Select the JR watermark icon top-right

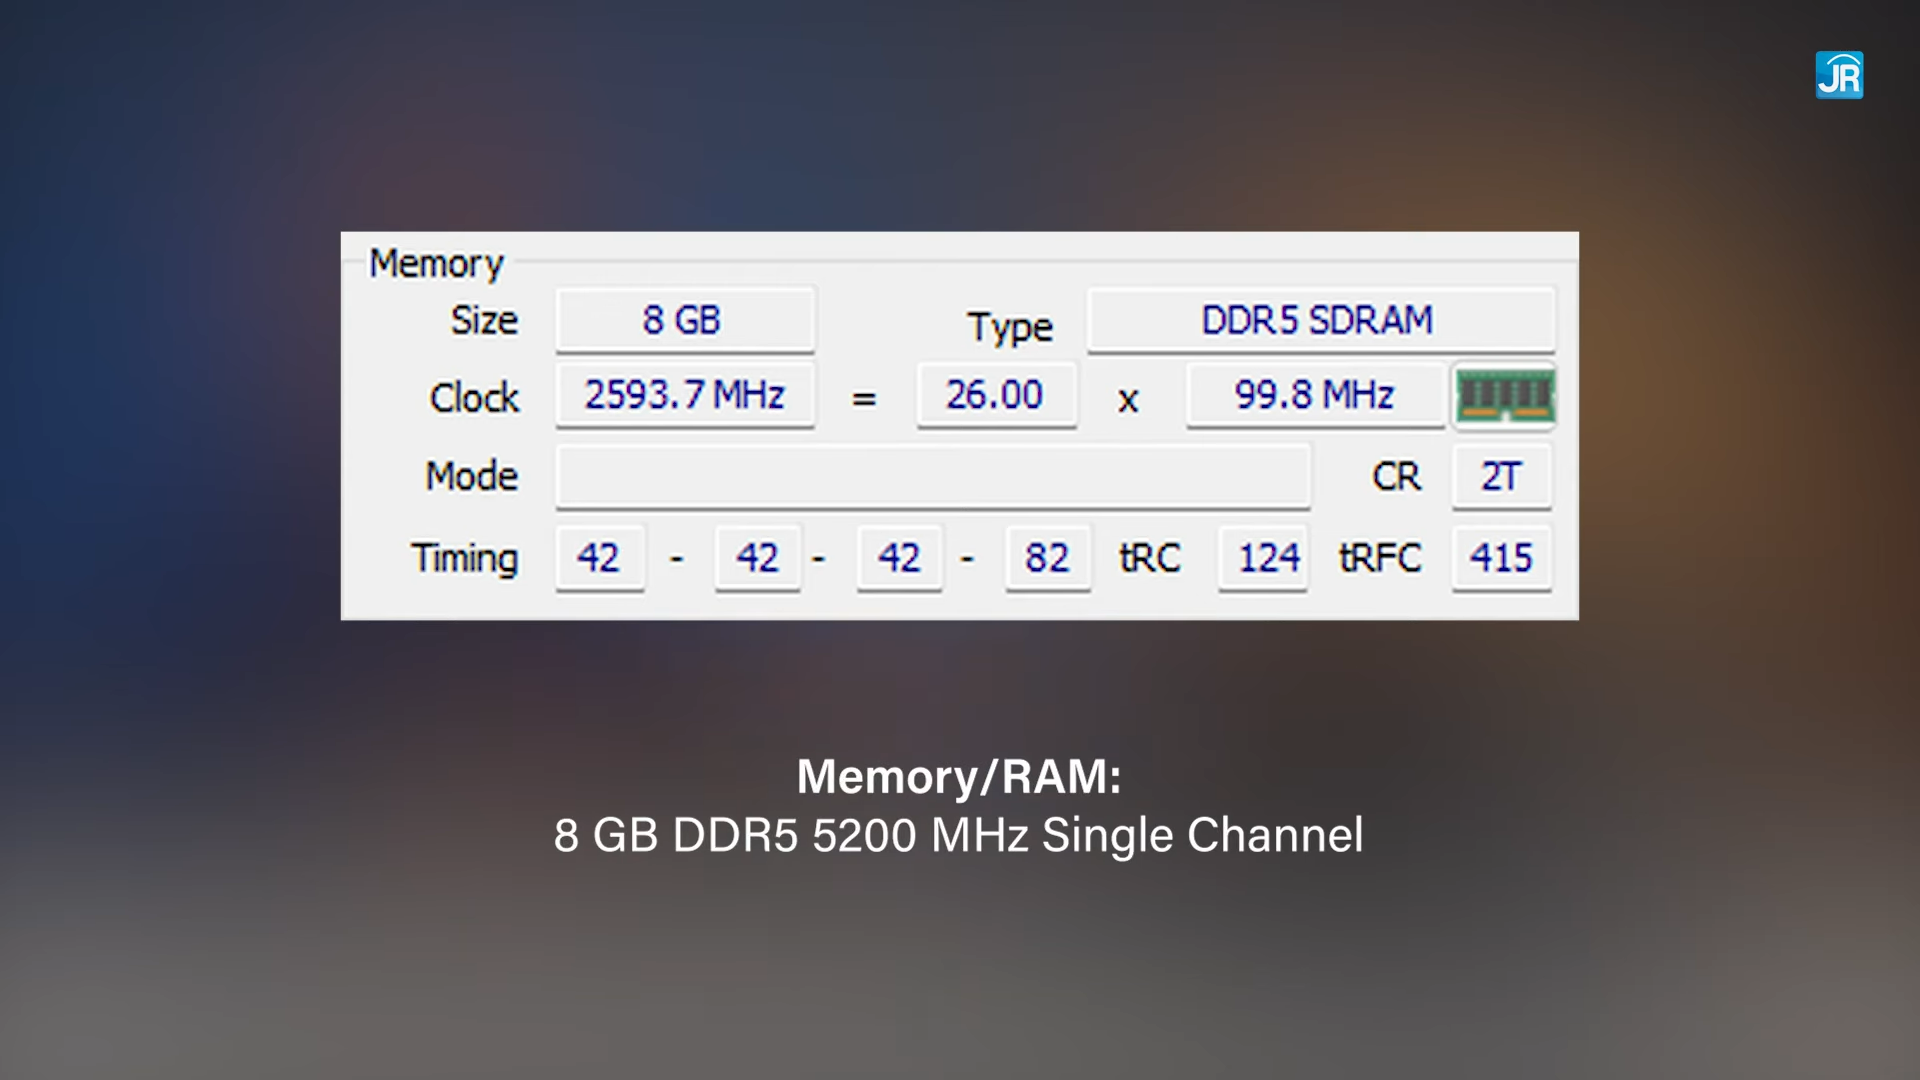[1841, 75]
